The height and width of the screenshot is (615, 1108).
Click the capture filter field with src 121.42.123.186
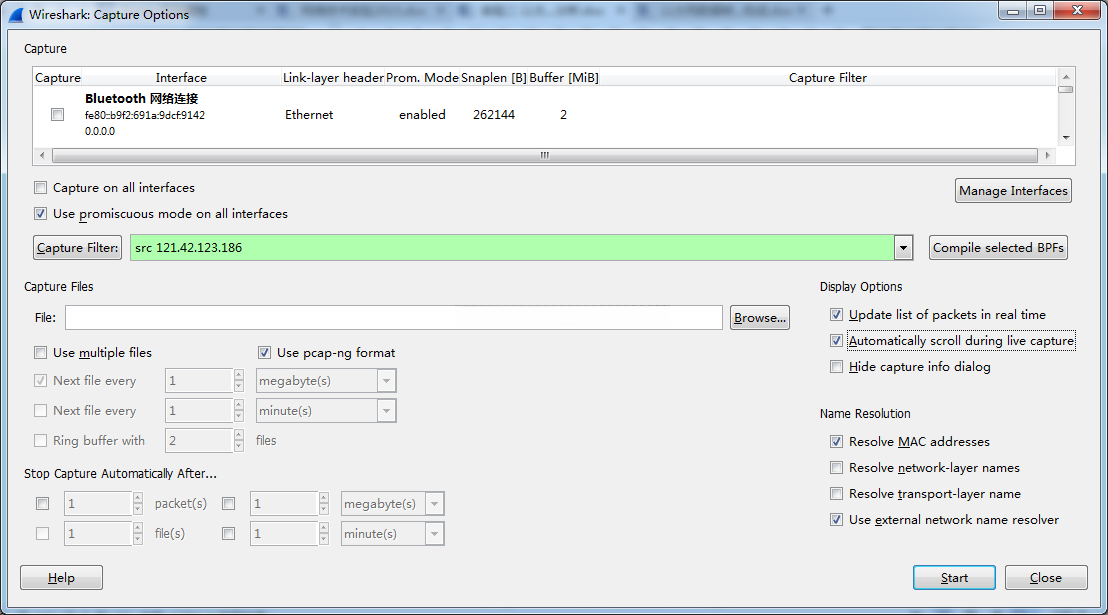512,247
